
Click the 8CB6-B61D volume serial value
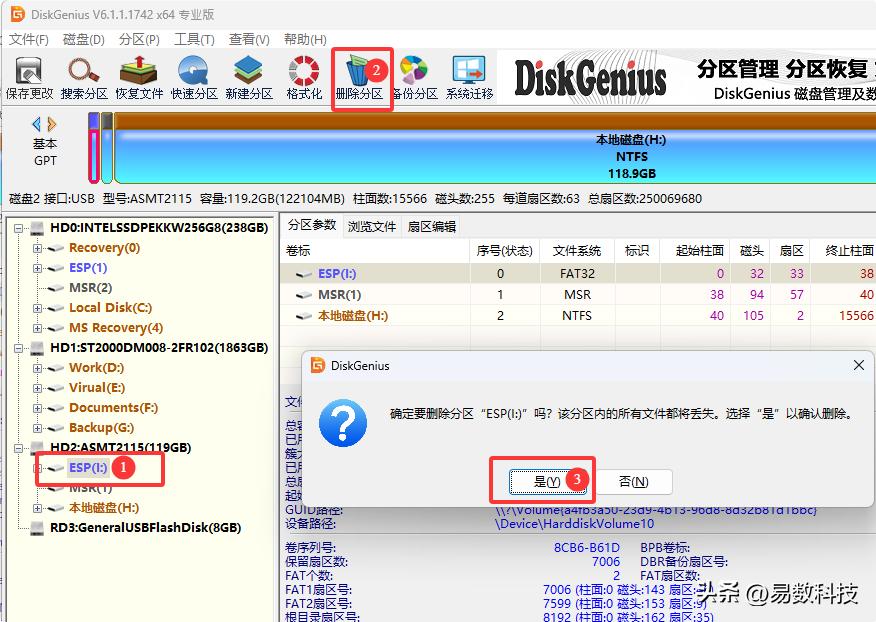[x=587, y=548]
